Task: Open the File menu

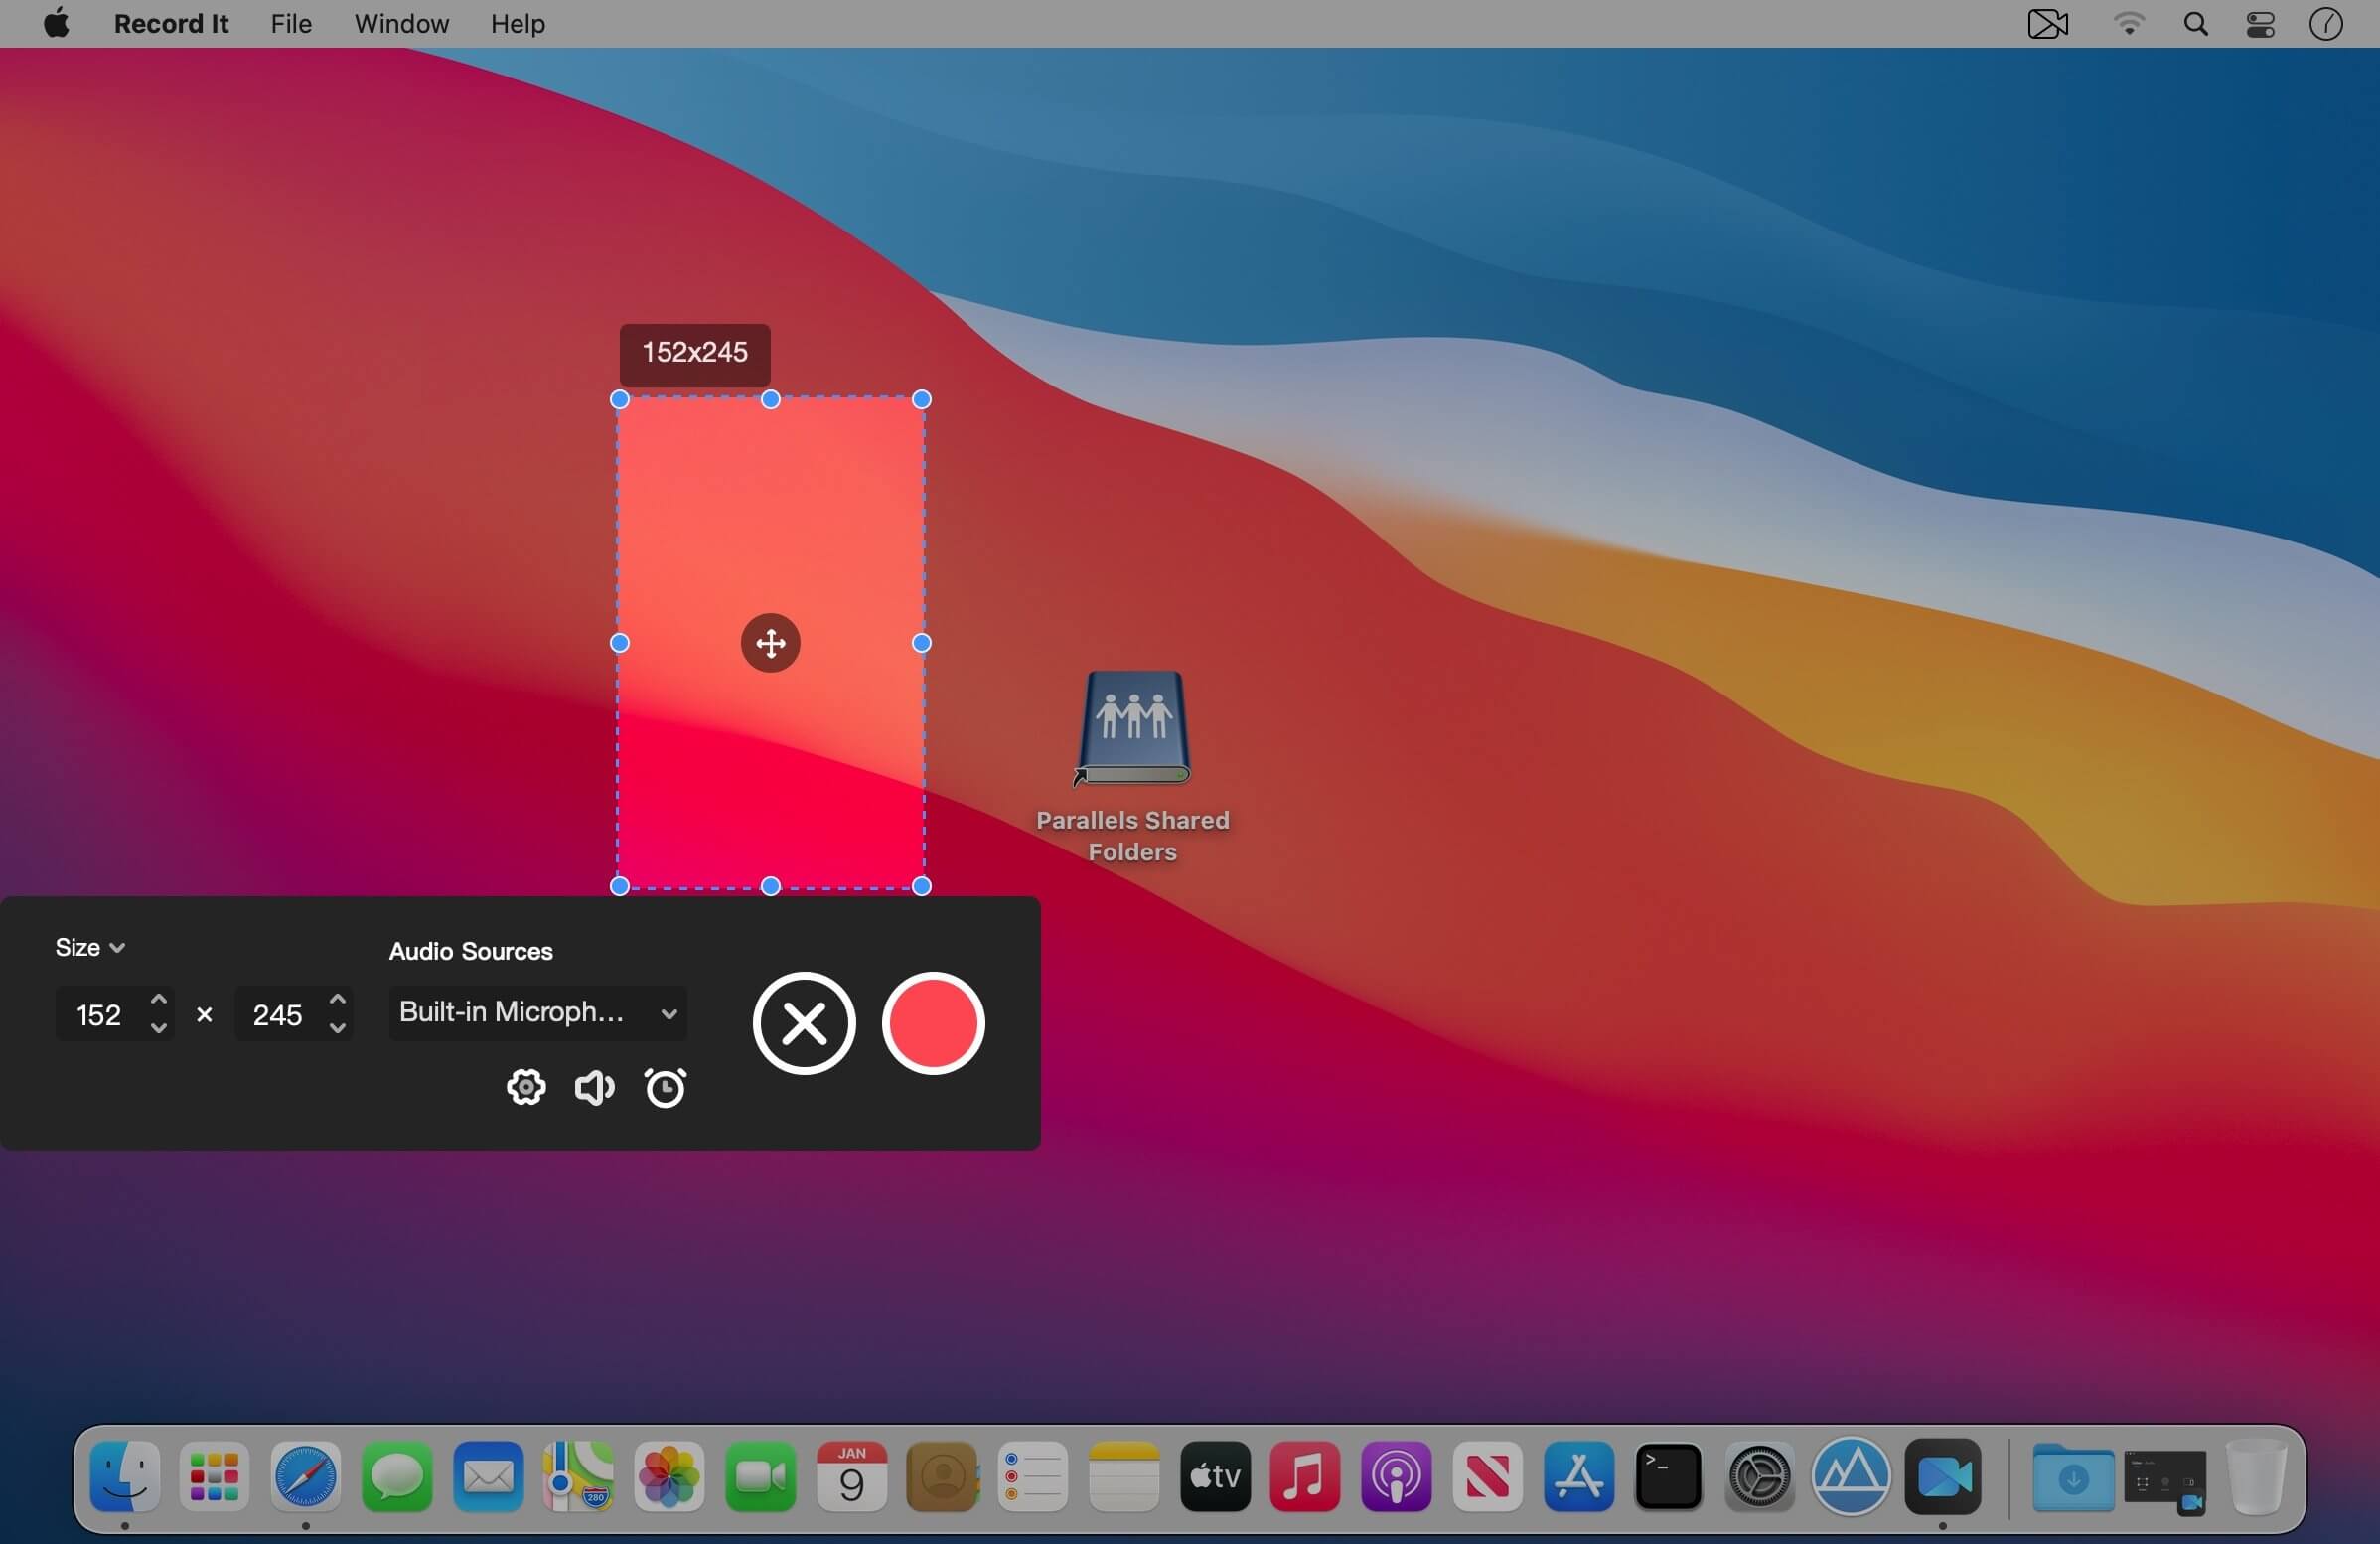Action: tap(291, 24)
